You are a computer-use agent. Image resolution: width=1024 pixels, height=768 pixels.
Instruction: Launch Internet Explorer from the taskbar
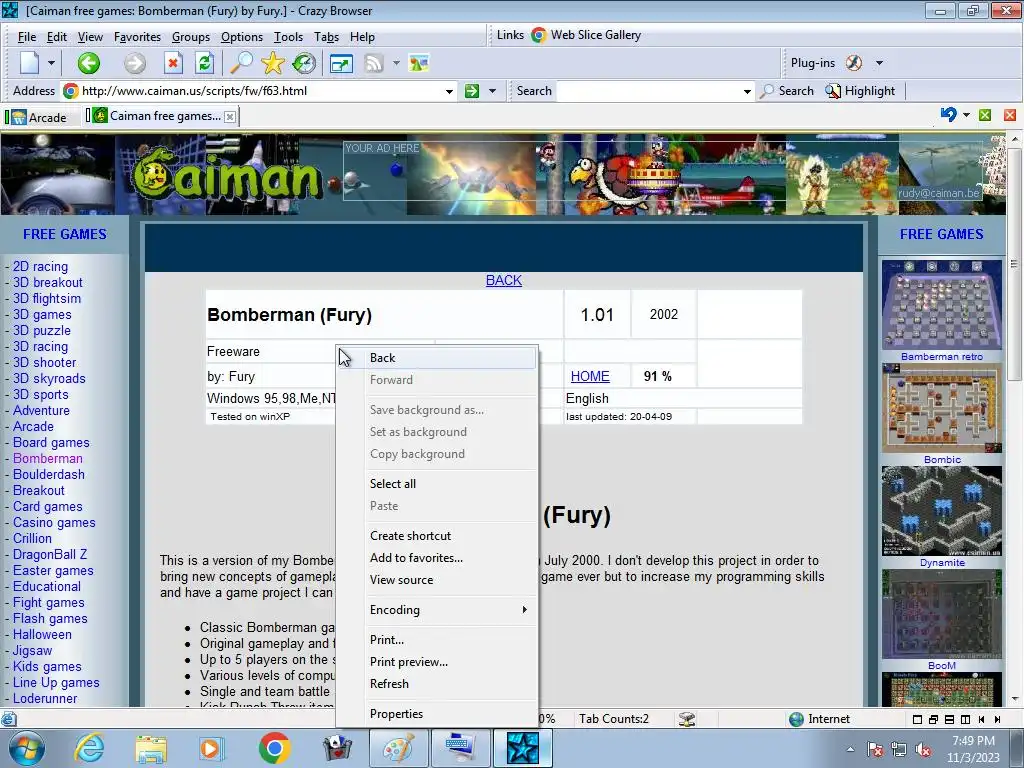[x=89, y=748]
